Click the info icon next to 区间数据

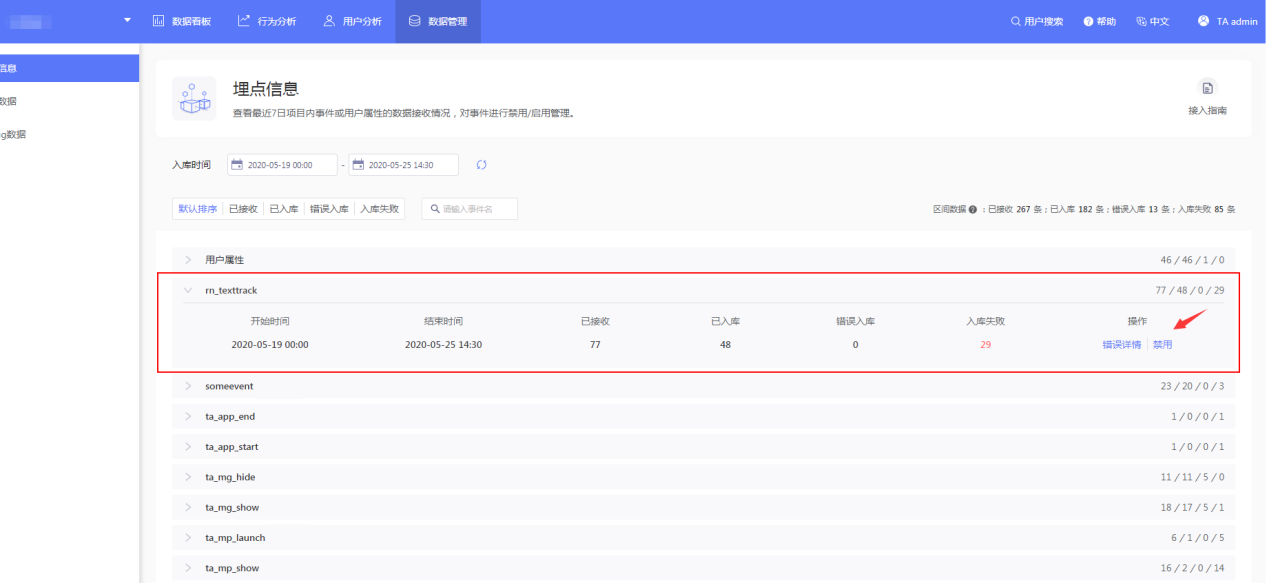972,210
